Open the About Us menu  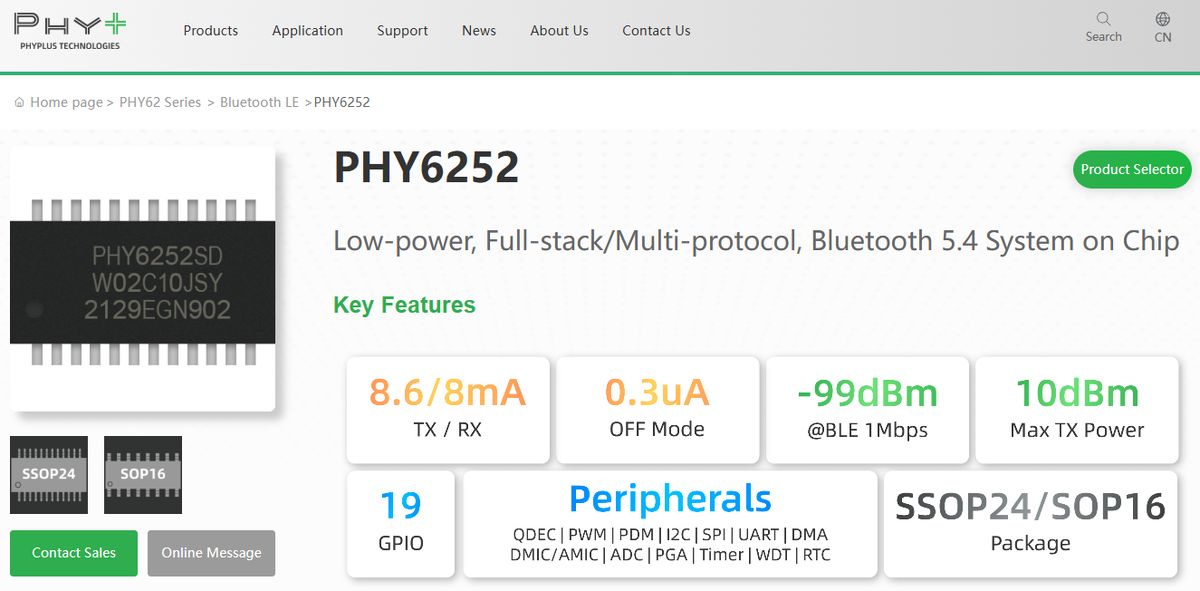[559, 31]
